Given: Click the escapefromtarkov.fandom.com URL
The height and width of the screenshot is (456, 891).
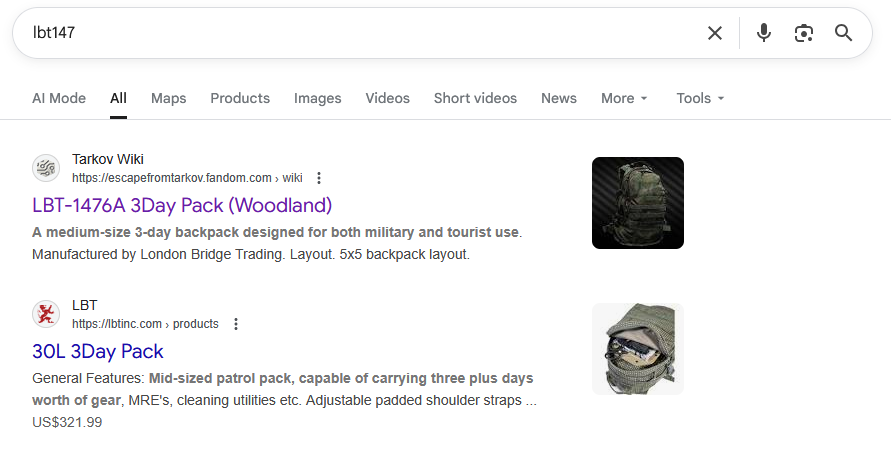Looking at the screenshot, I should point(188,178).
